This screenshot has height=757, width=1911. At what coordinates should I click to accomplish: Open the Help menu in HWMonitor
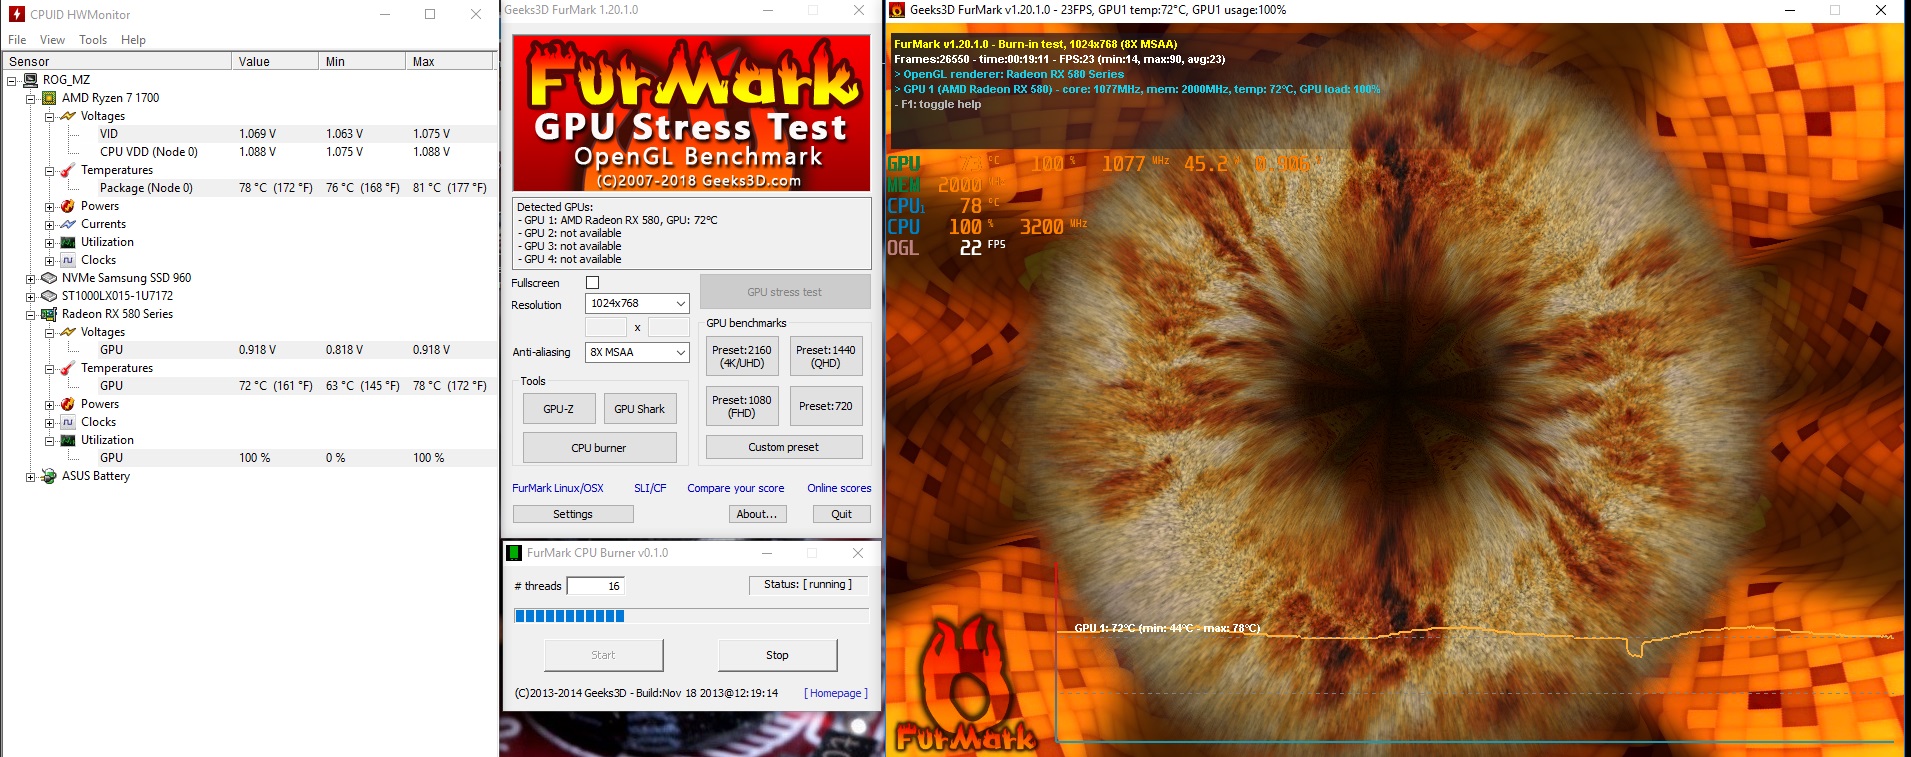133,40
